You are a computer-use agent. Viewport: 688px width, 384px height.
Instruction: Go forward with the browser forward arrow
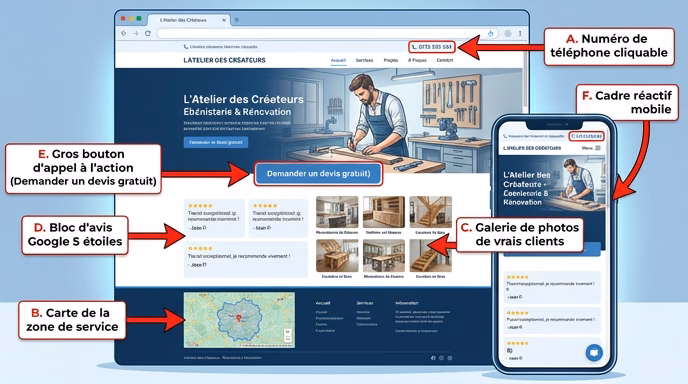click(x=136, y=33)
